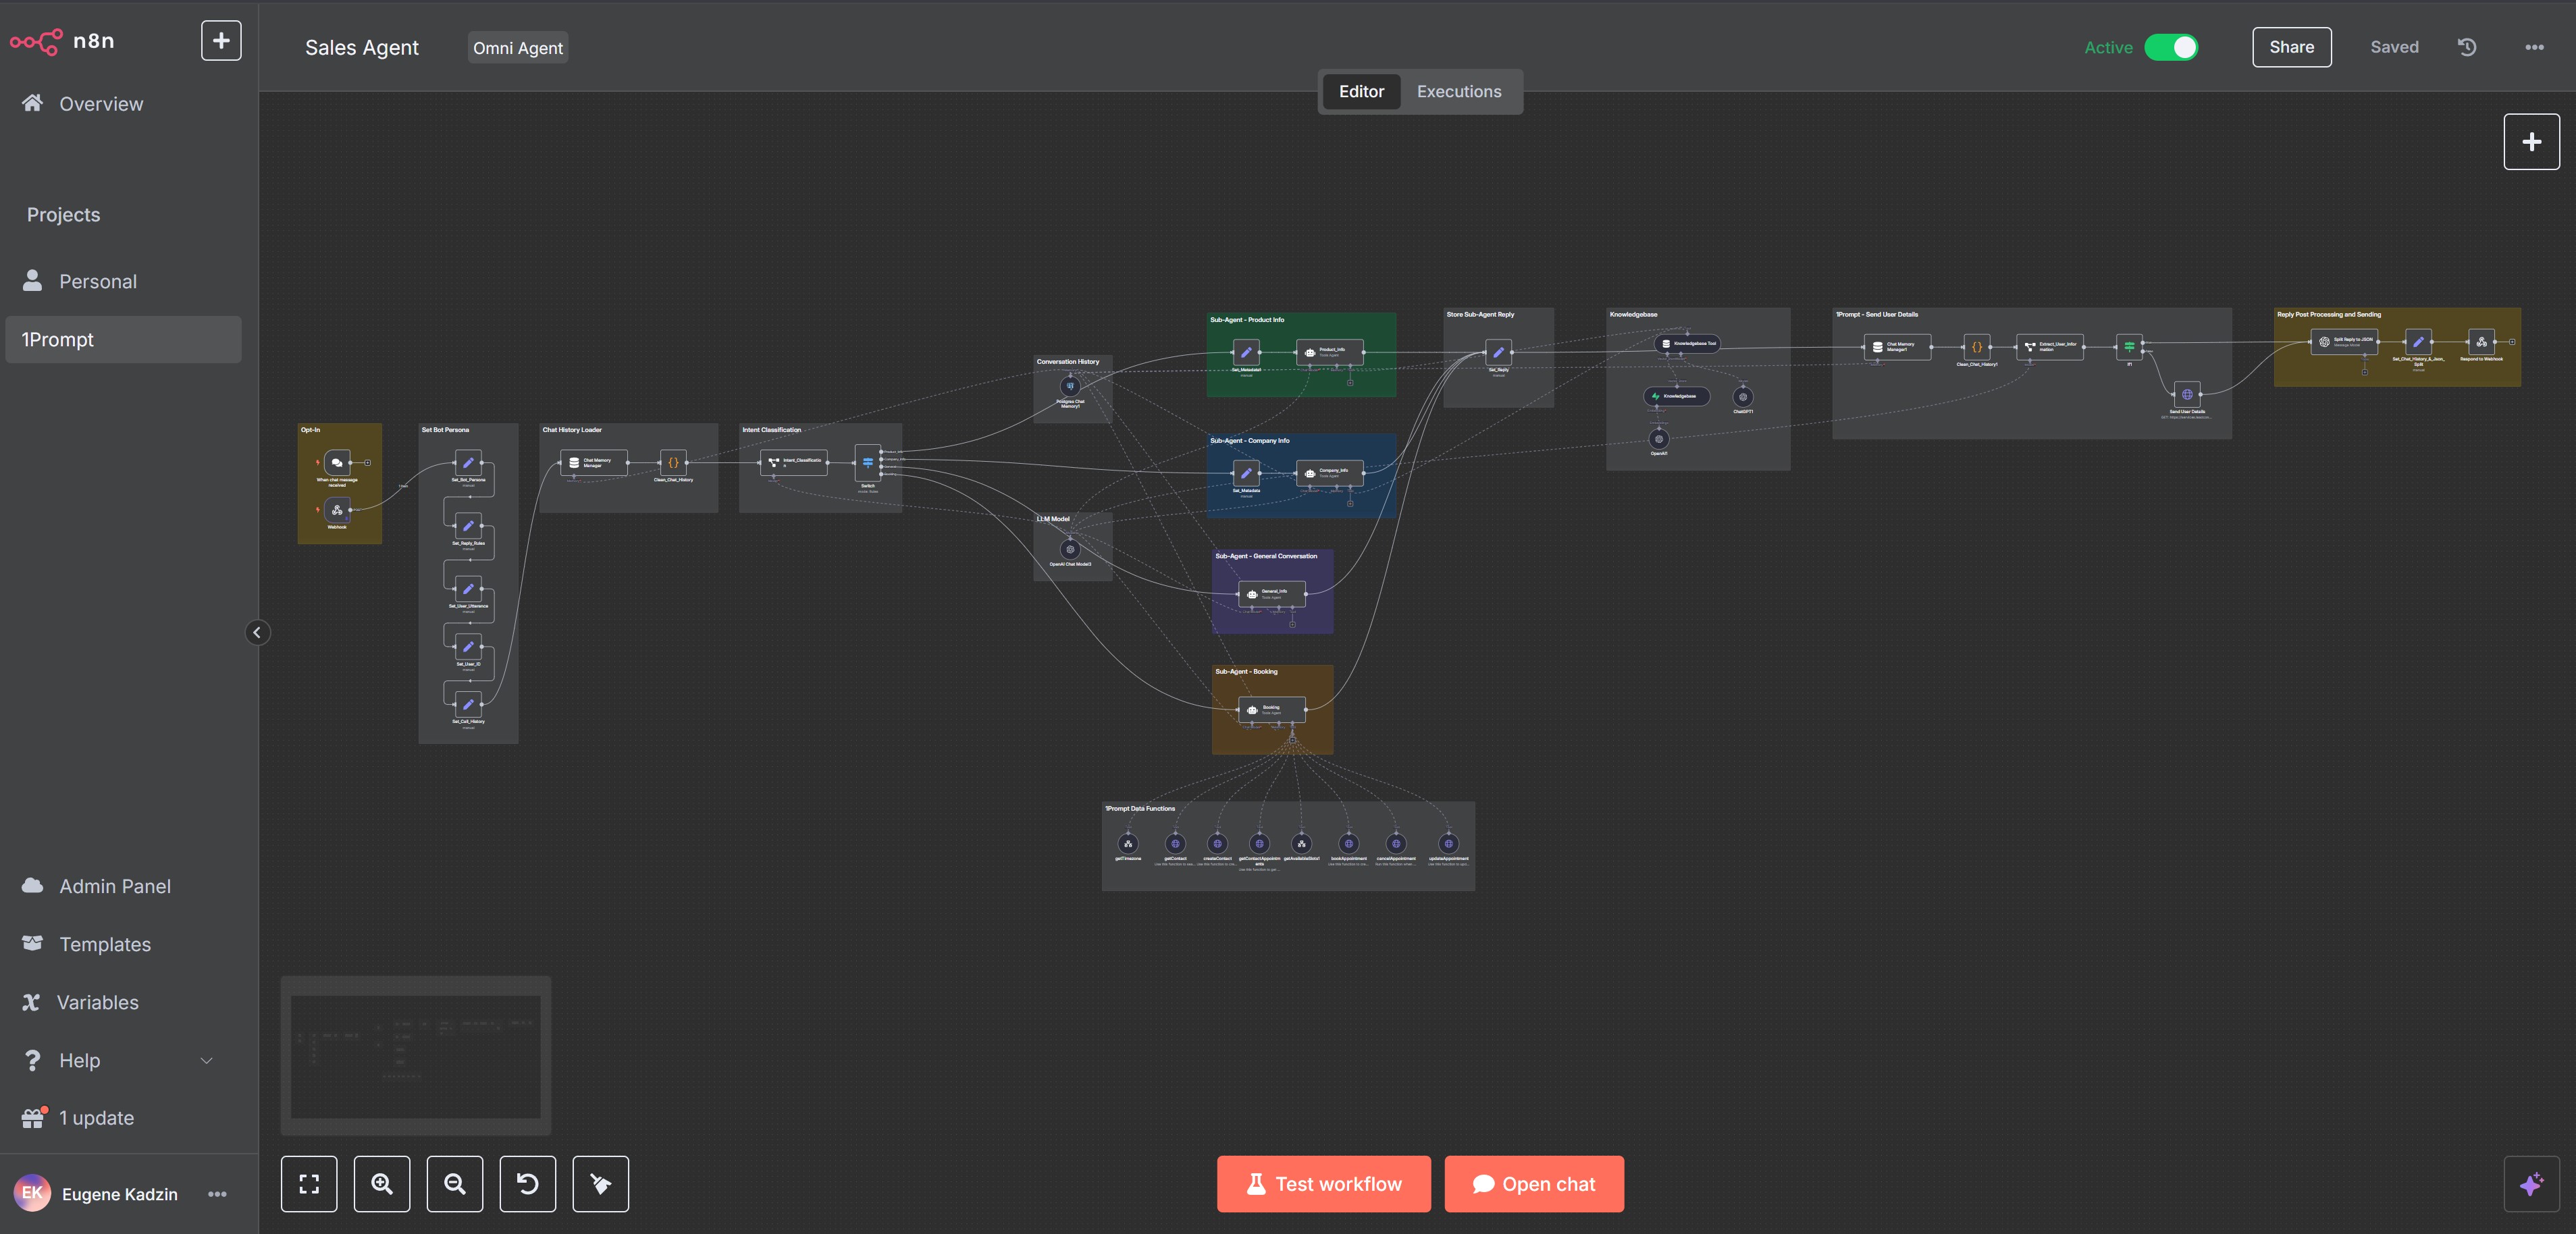The width and height of the screenshot is (2576, 1234).
Task: Toggle the Active workflow switch off
Action: 2171,47
